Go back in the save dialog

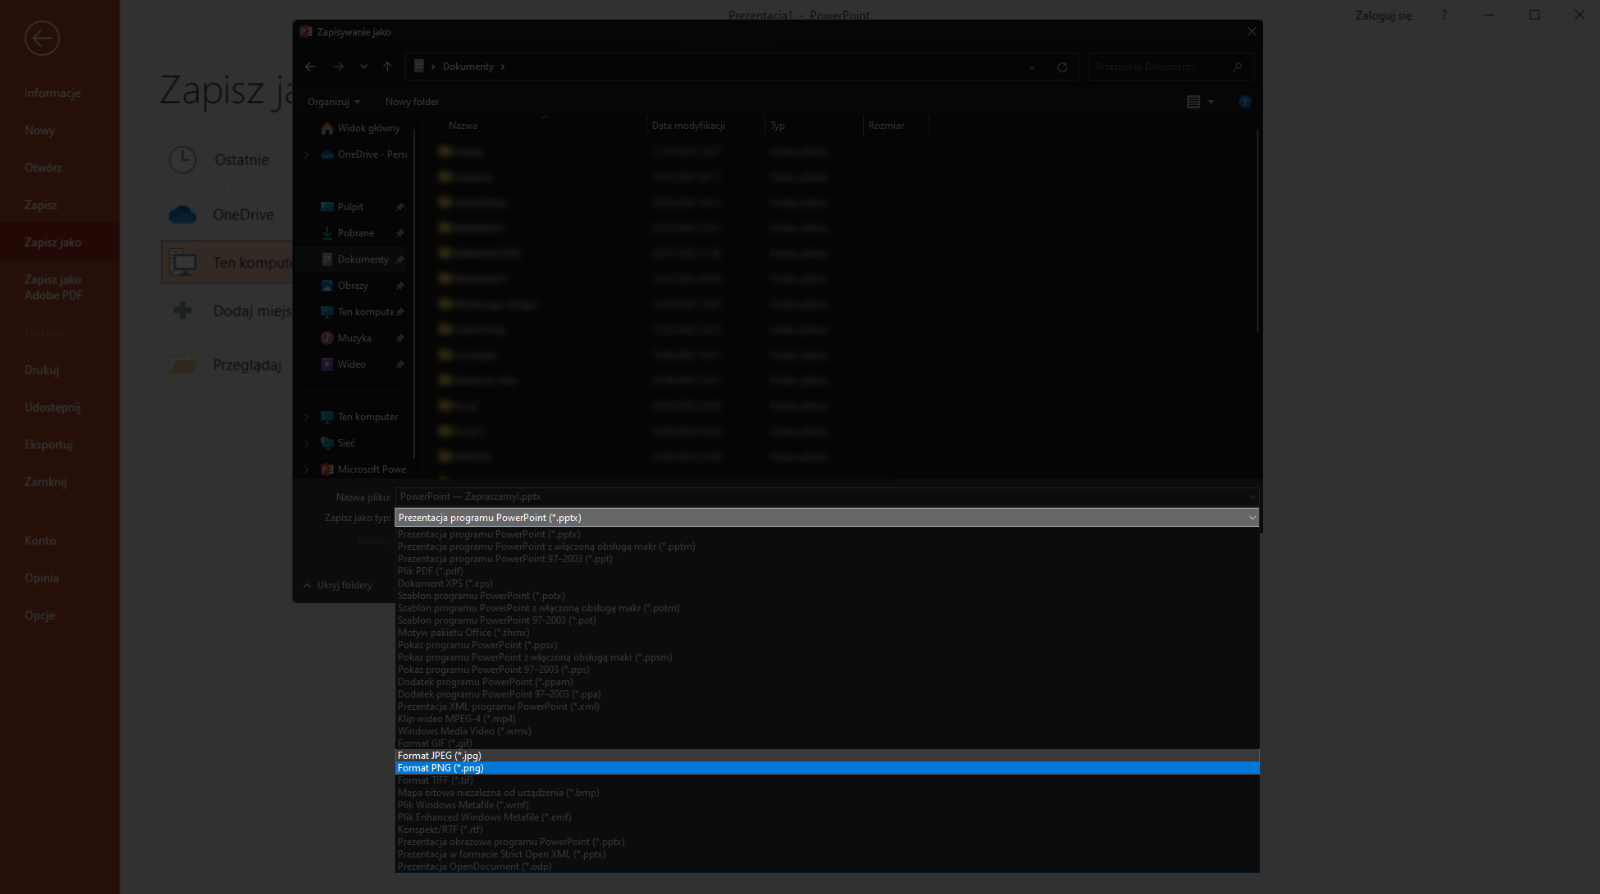pos(310,67)
